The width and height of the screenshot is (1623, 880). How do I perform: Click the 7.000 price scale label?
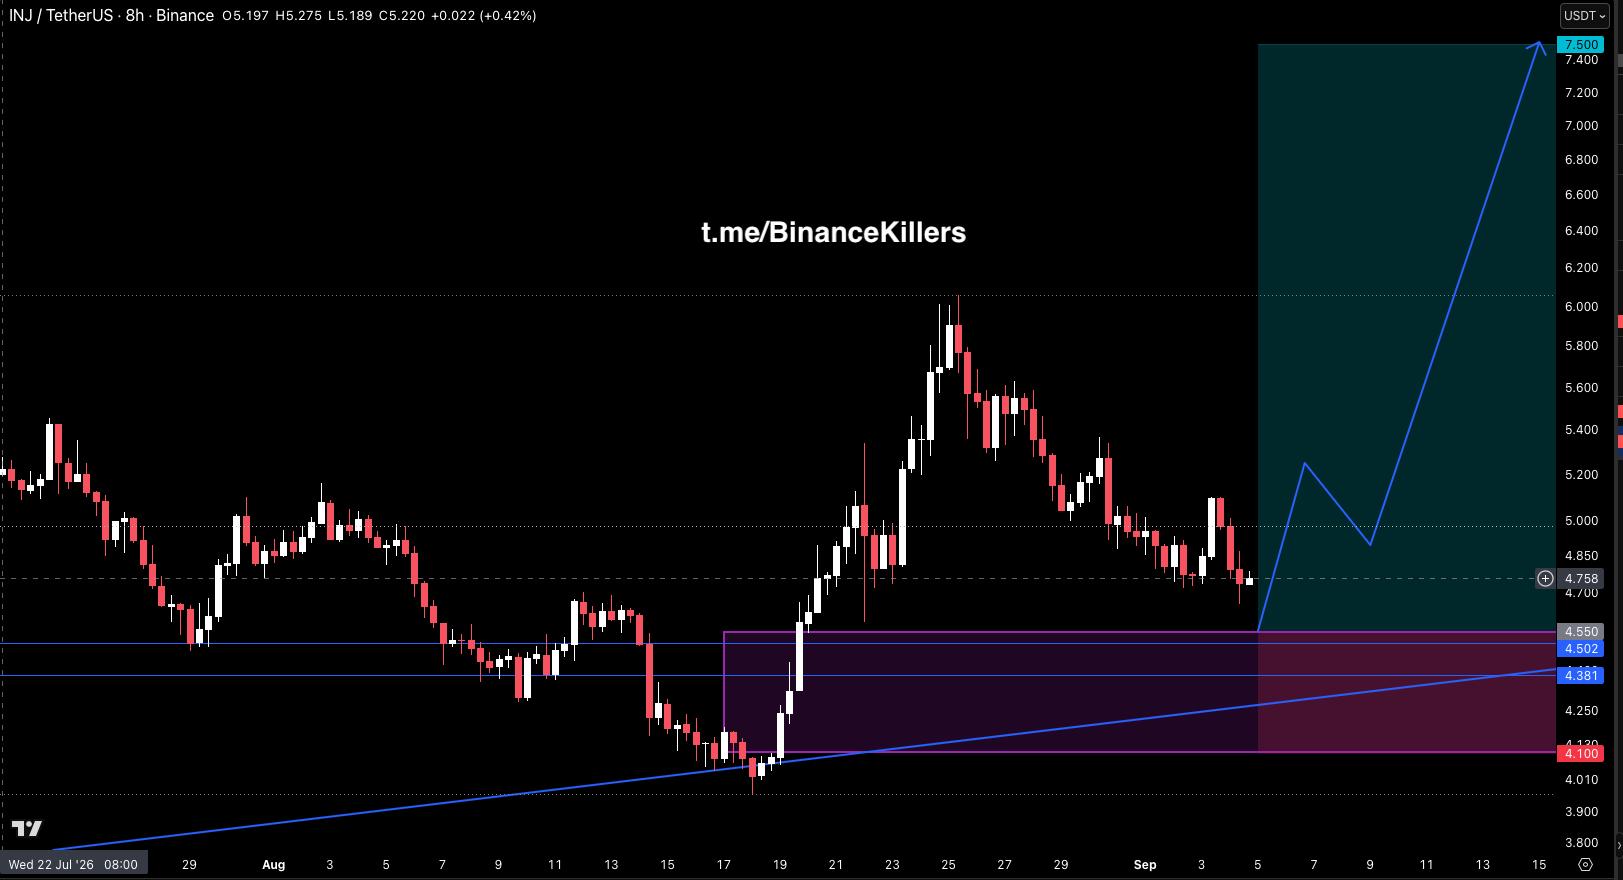pyautogui.click(x=1582, y=126)
